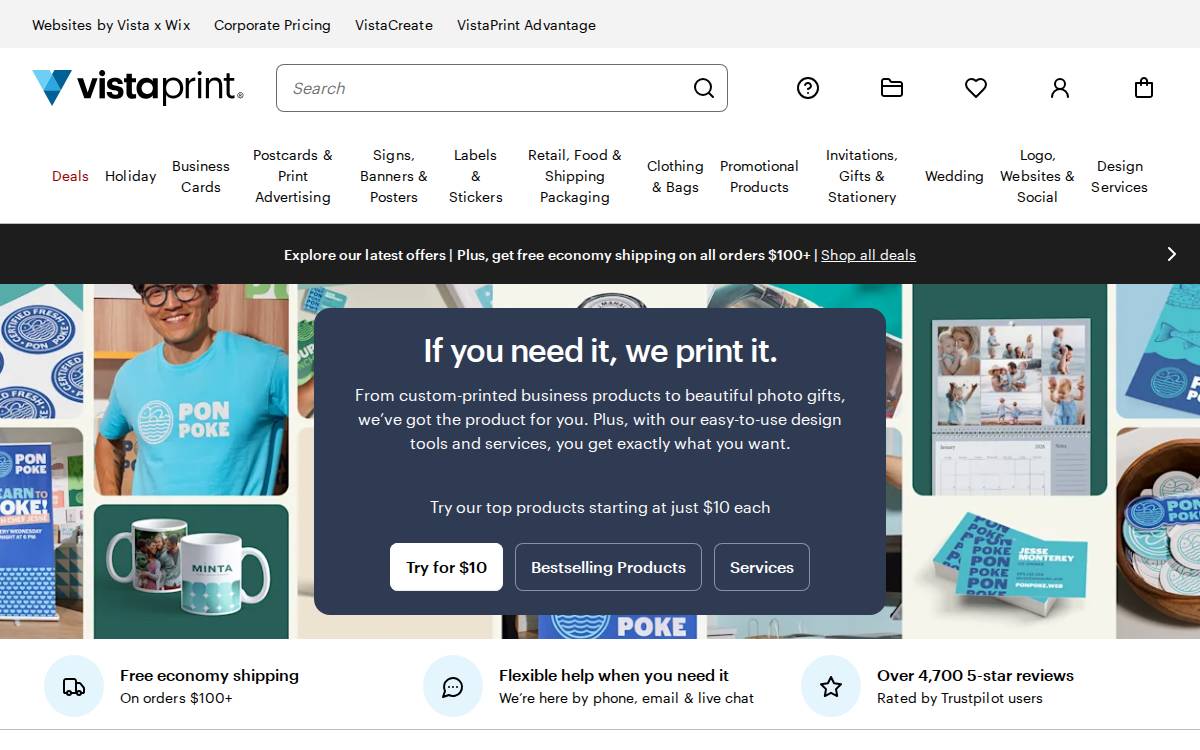Click 'On orders $100+' text
Image resolution: width=1200 pixels, height=750 pixels.
click(176, 698)
